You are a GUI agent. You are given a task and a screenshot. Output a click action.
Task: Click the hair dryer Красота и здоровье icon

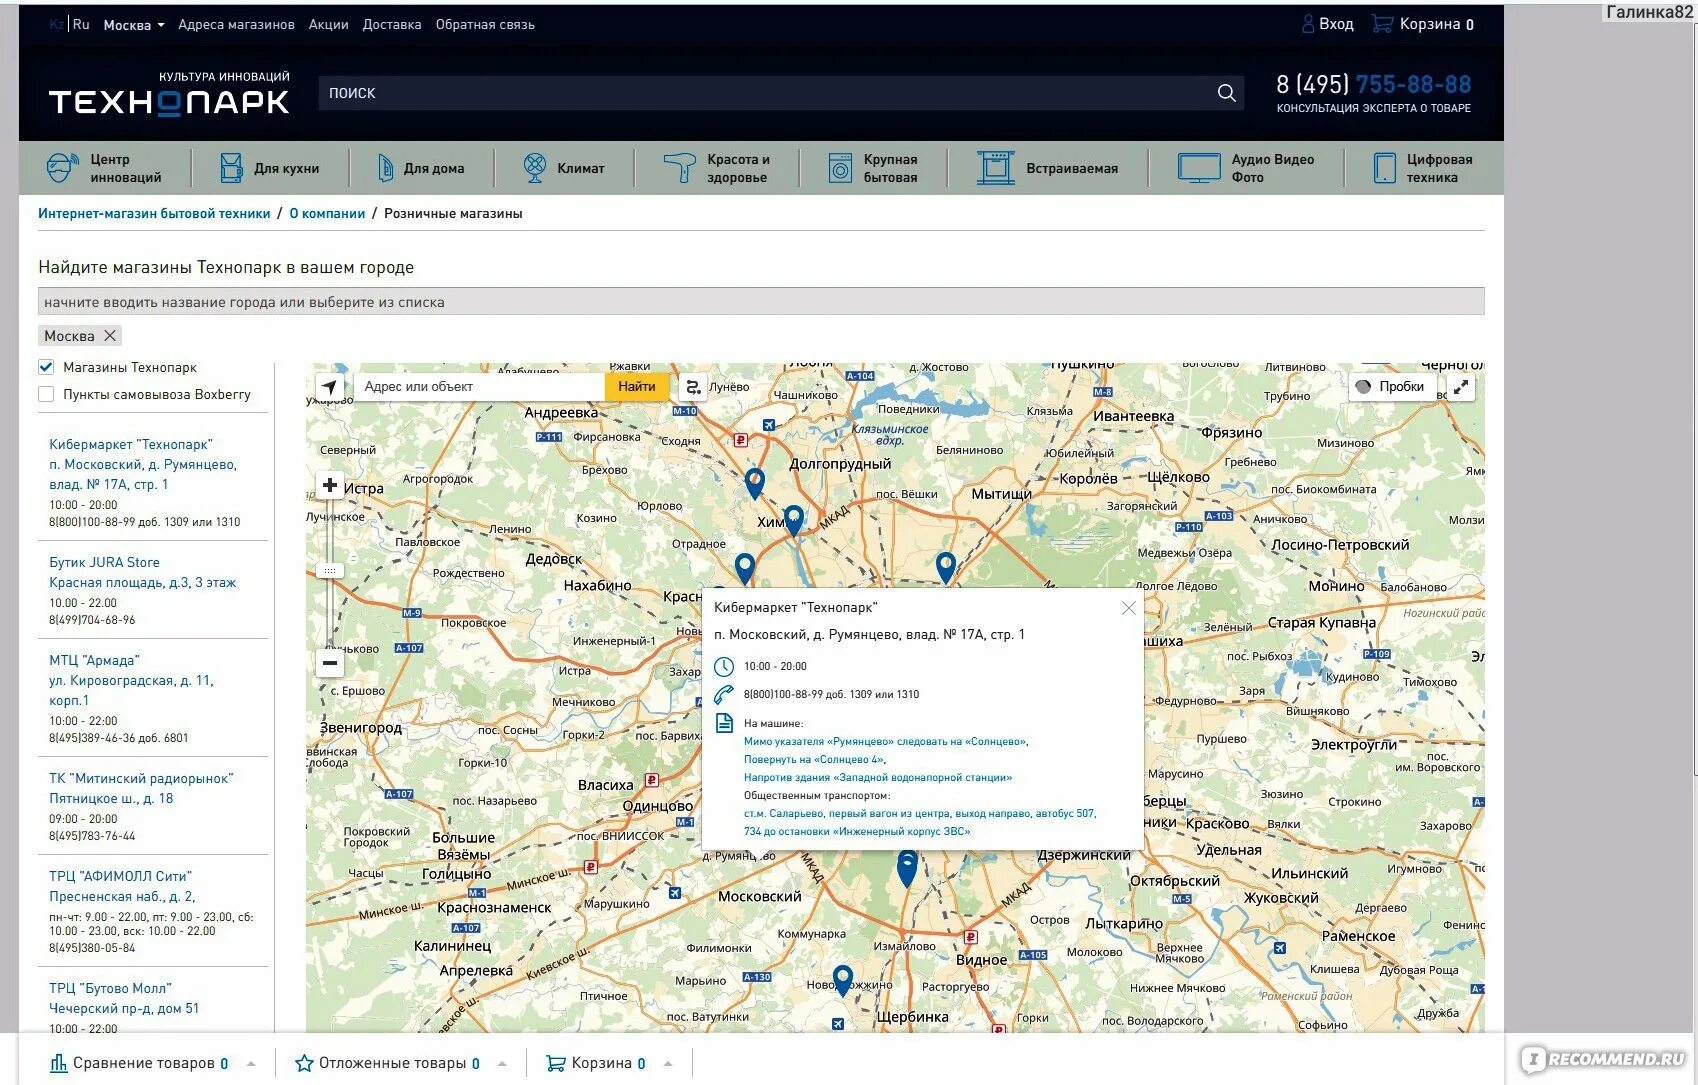coord(679,167)
